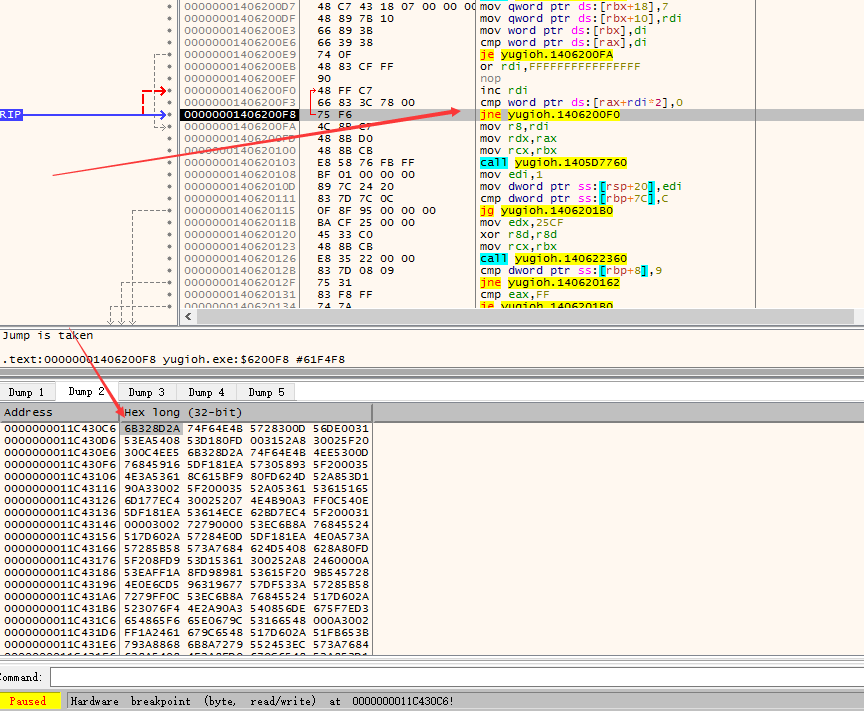This screenshot has width=864, height=711.
Task: Click the Paused status indicator
Action: coord(28,701)
